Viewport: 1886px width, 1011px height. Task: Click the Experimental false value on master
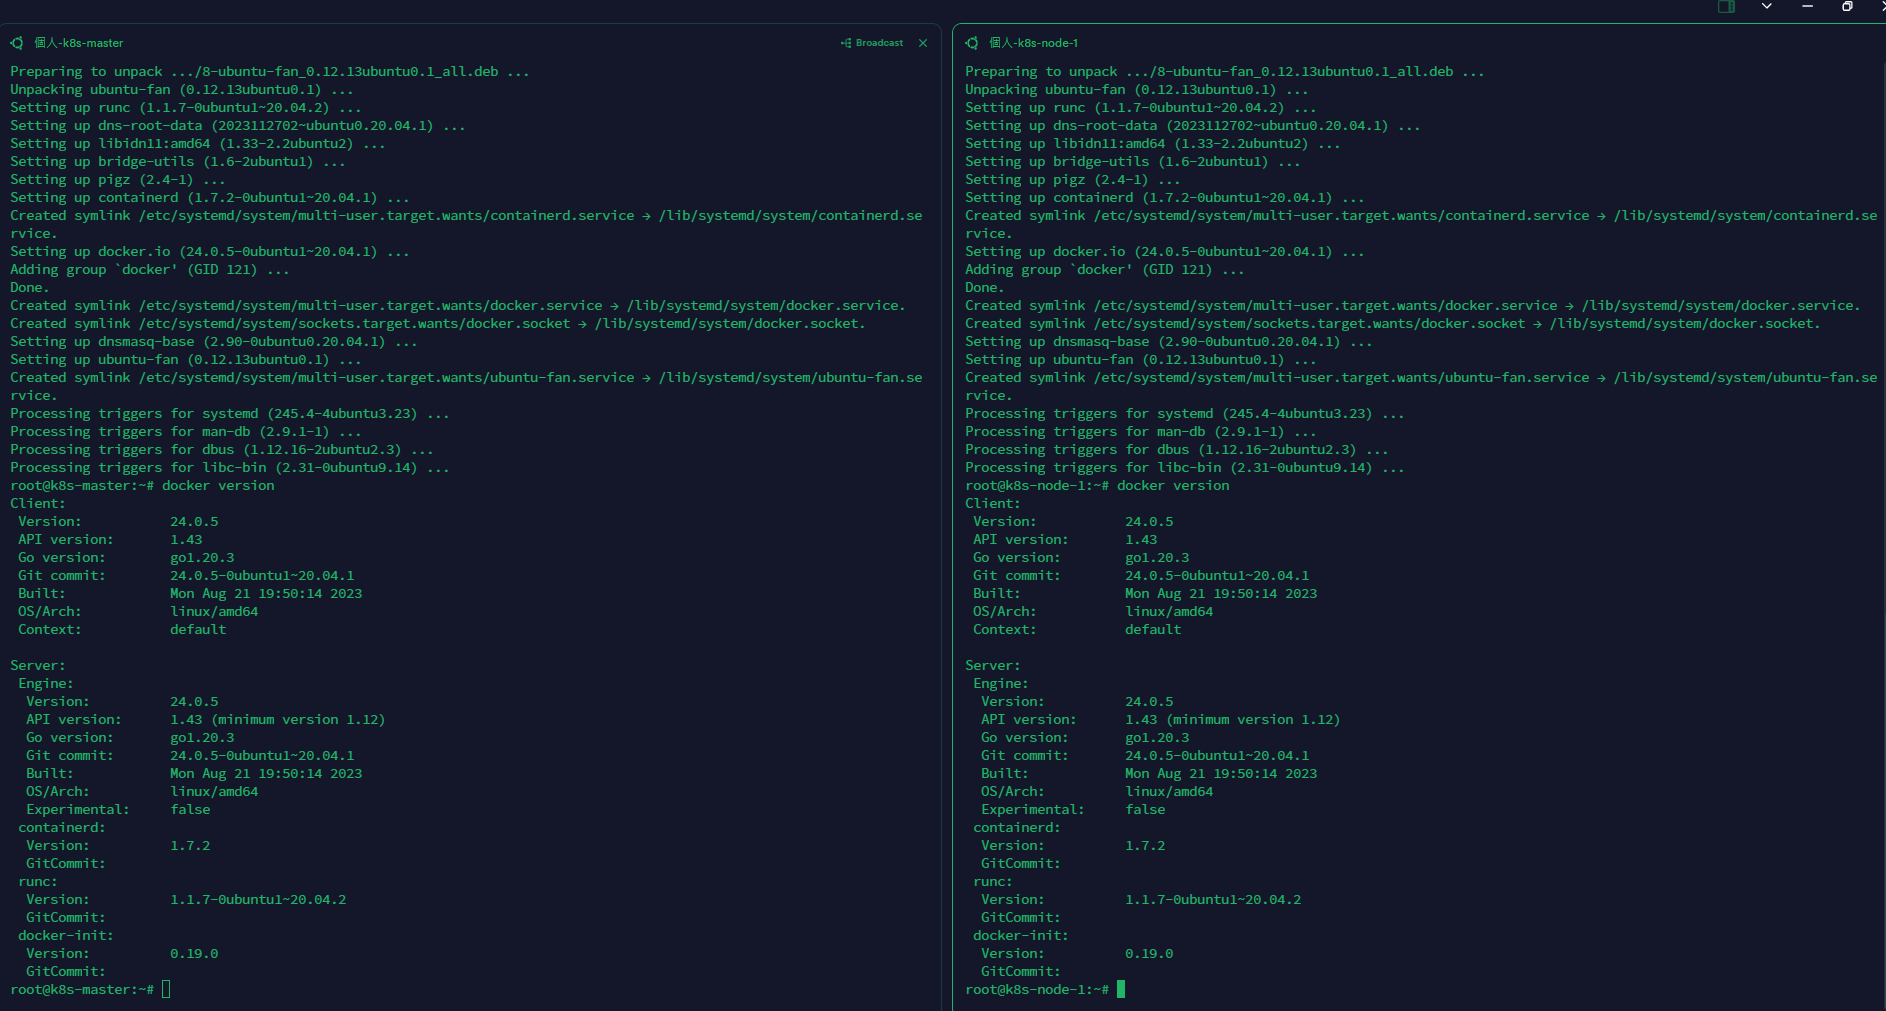click(190, 809)
